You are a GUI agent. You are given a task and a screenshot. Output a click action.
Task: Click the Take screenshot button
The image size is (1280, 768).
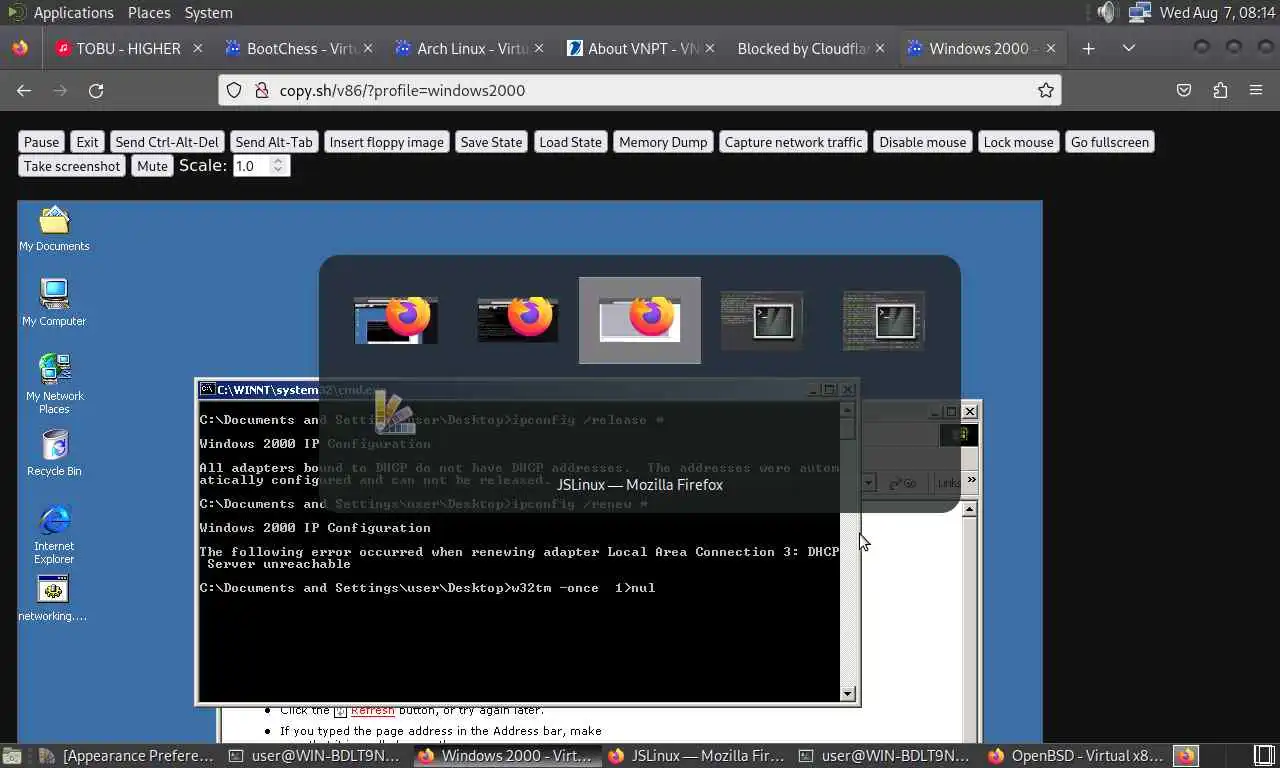tap(72, 166)
